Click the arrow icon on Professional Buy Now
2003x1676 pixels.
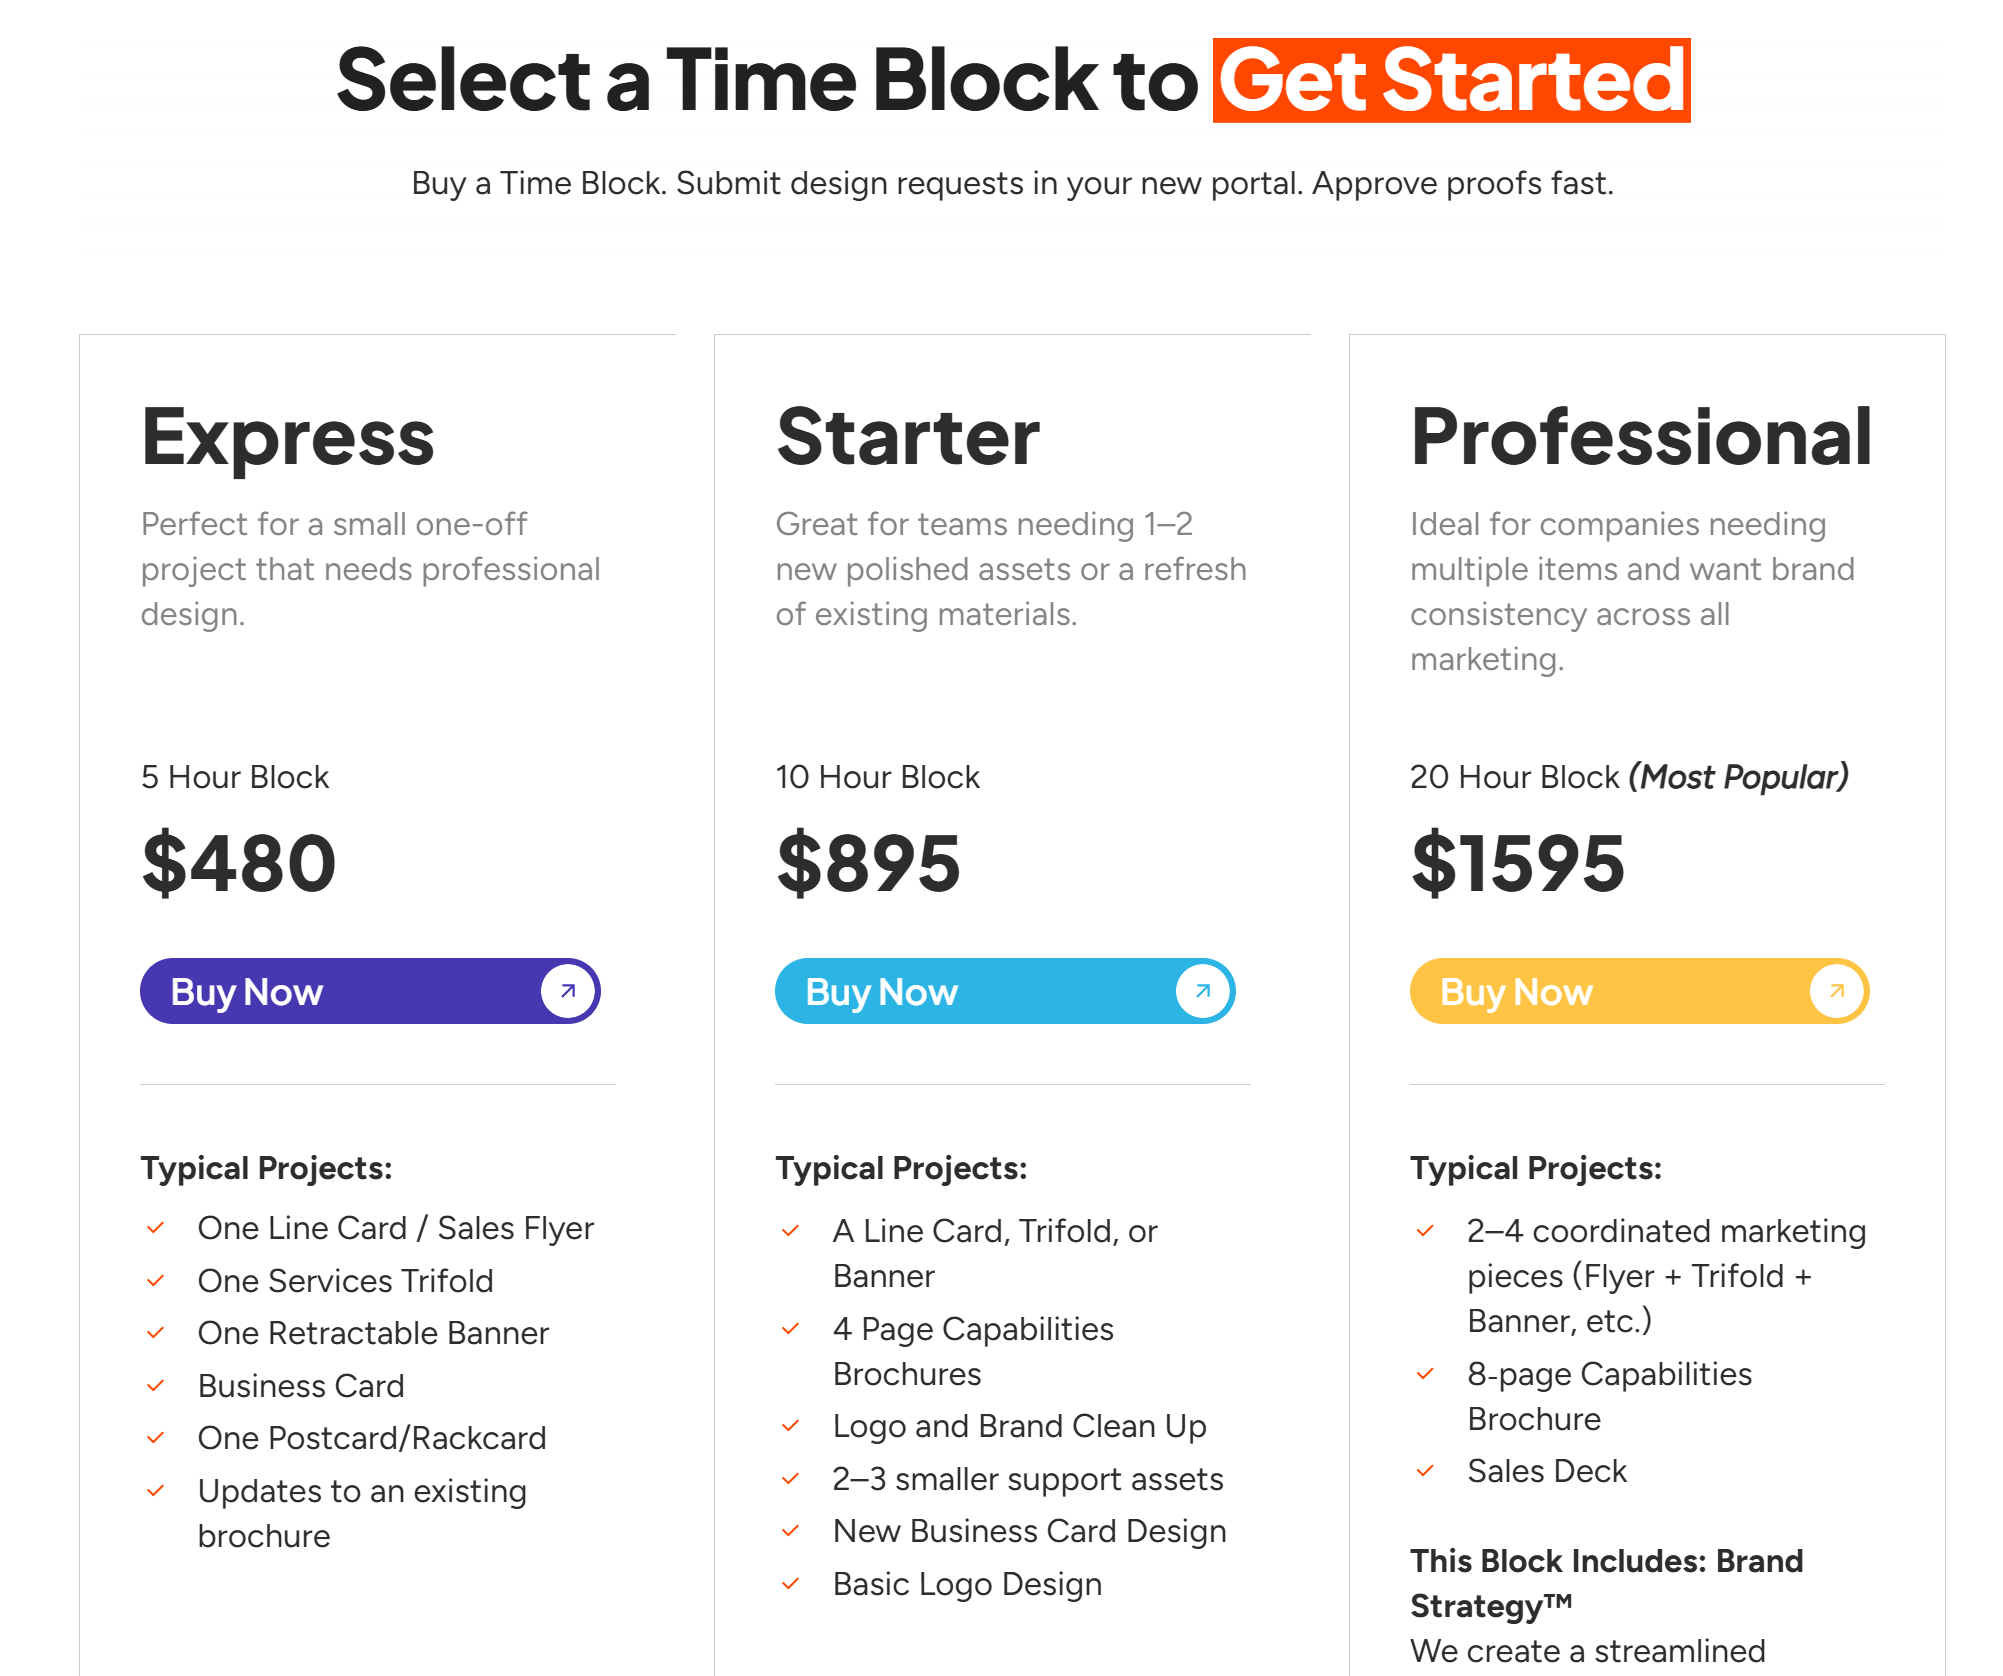(x=1837, y=991)
